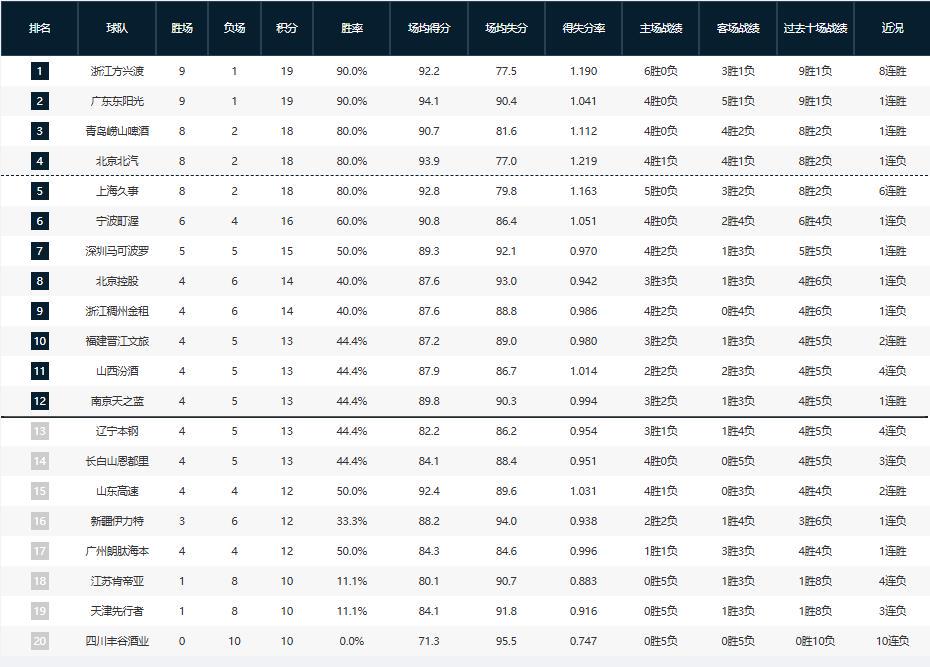The width and height of the screenshot is (930, 667).
Task: Click the 过去十场战绩 column header
Action: tap(816, 28)
